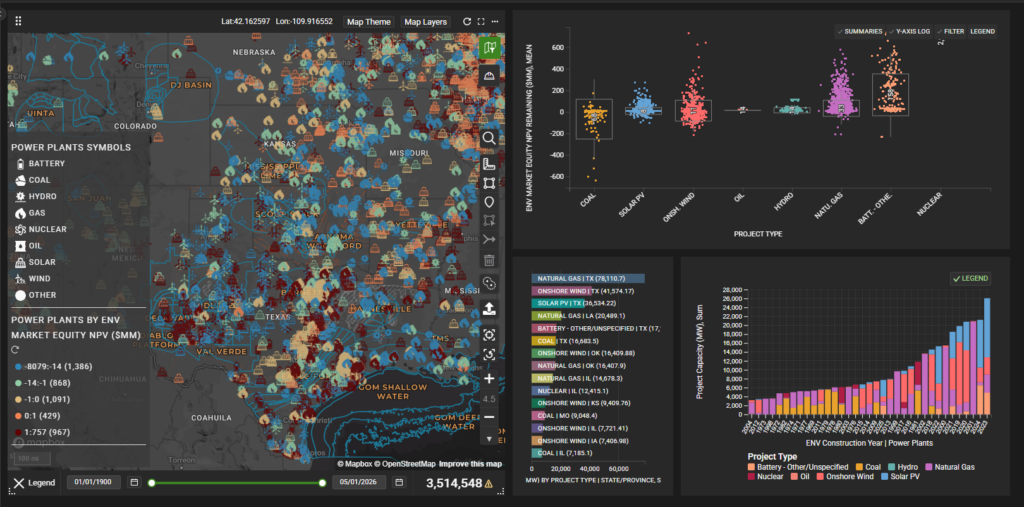Click the link chain icon on the map toolbar
The height and width of the screenshot is (507, 1024).
pos(490,284)
